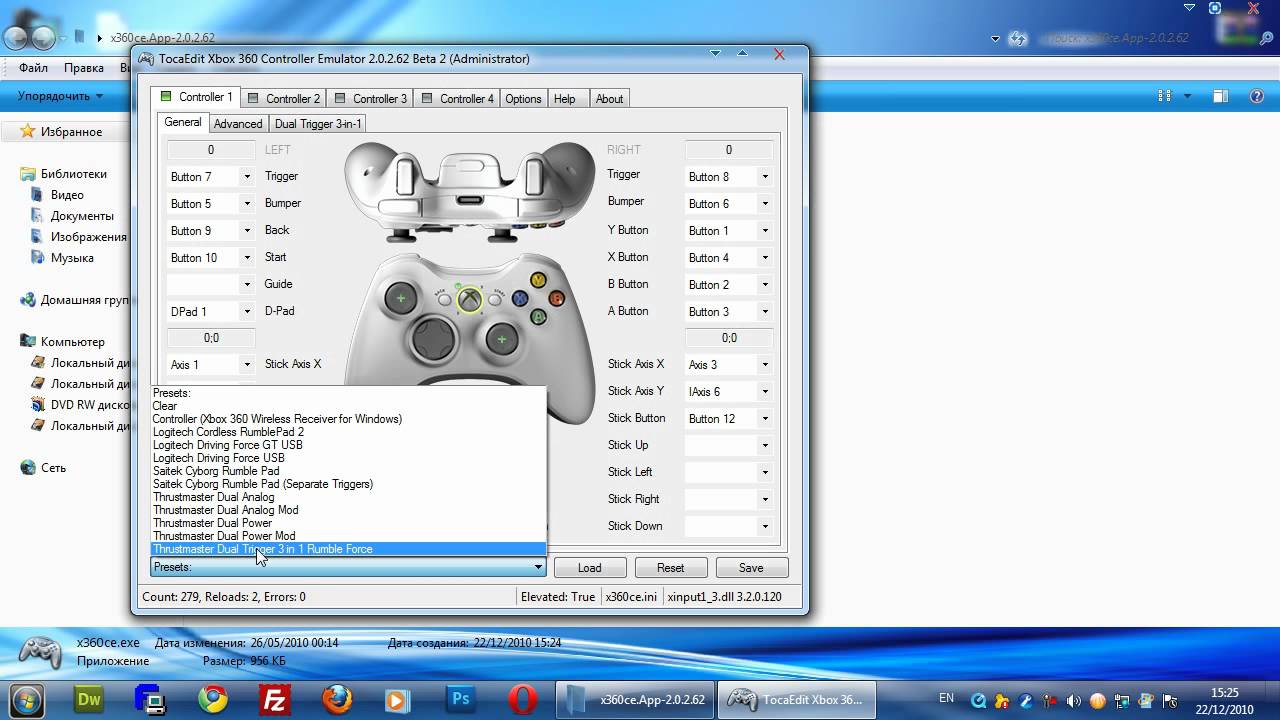Pick Saitek Cyborg Rumble Pad preset
Image resolution: width=1280 pixels, height=720 pixels.
click(348, 471)
